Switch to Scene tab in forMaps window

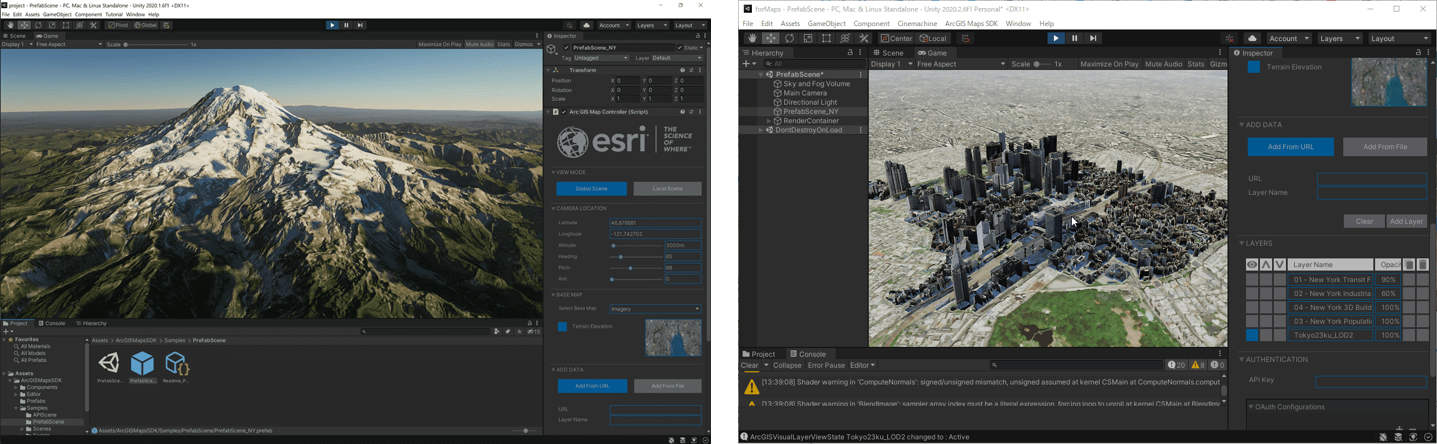[888, 52]
